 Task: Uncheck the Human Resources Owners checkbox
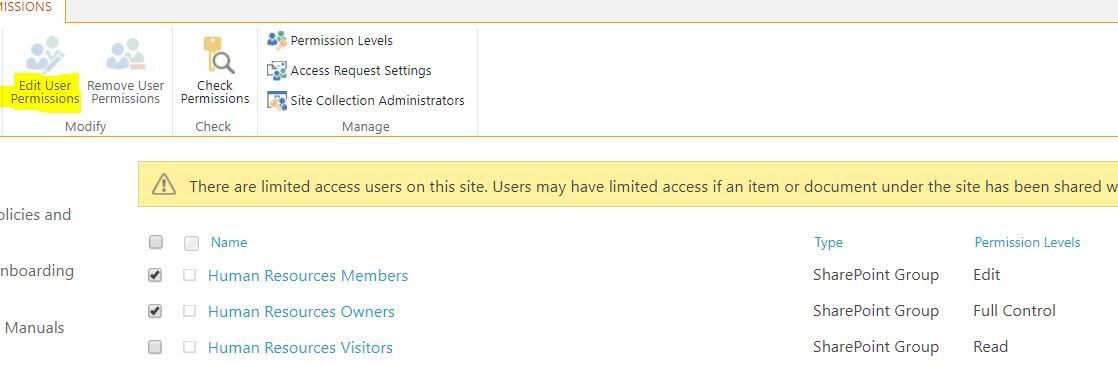(x=155, y=312)
